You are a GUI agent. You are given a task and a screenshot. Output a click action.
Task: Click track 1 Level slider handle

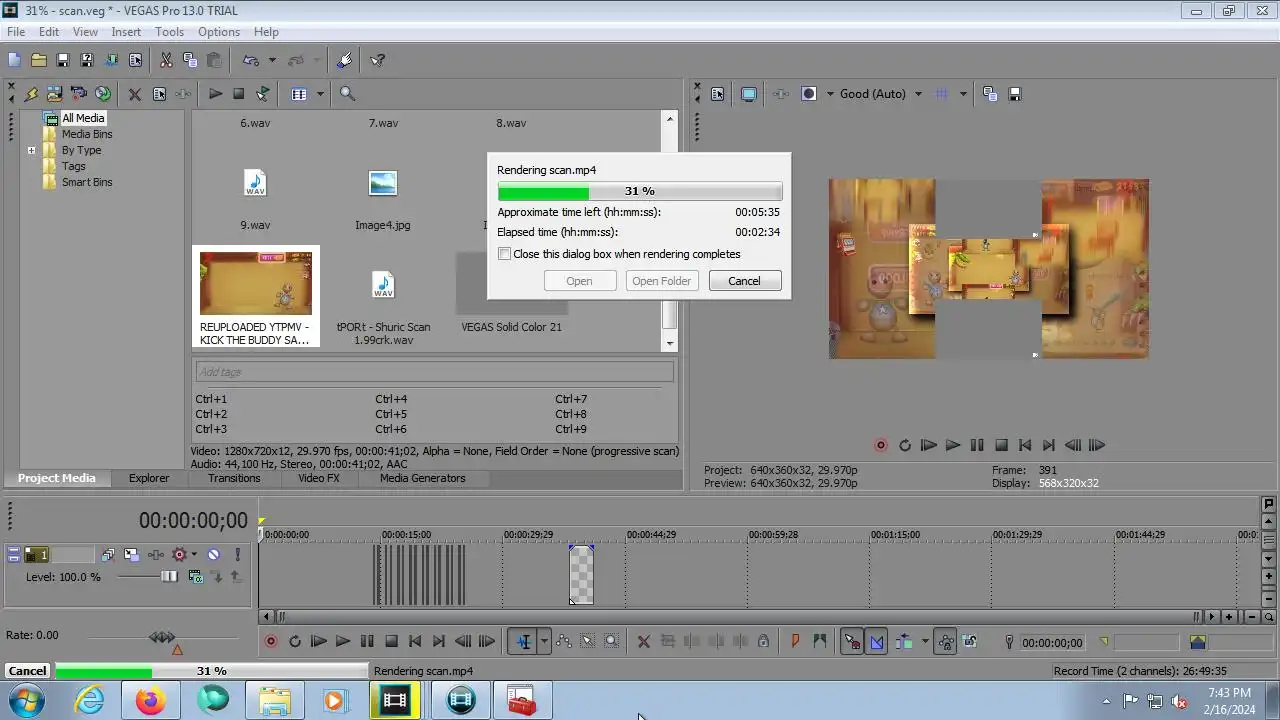click(x=169, y=577)
